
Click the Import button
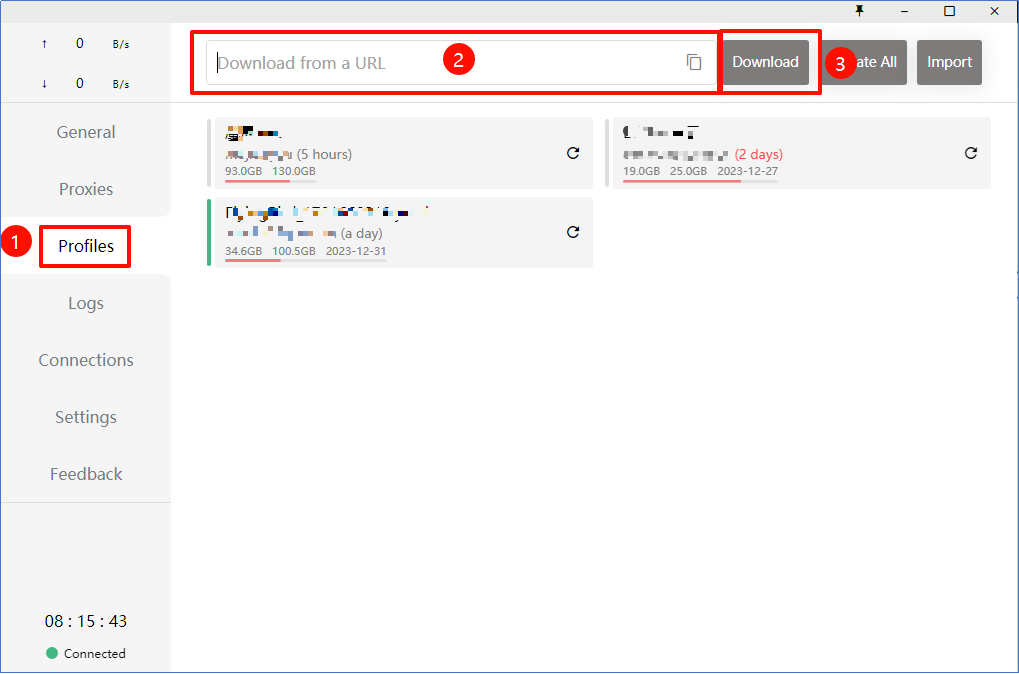pos(949,62)
